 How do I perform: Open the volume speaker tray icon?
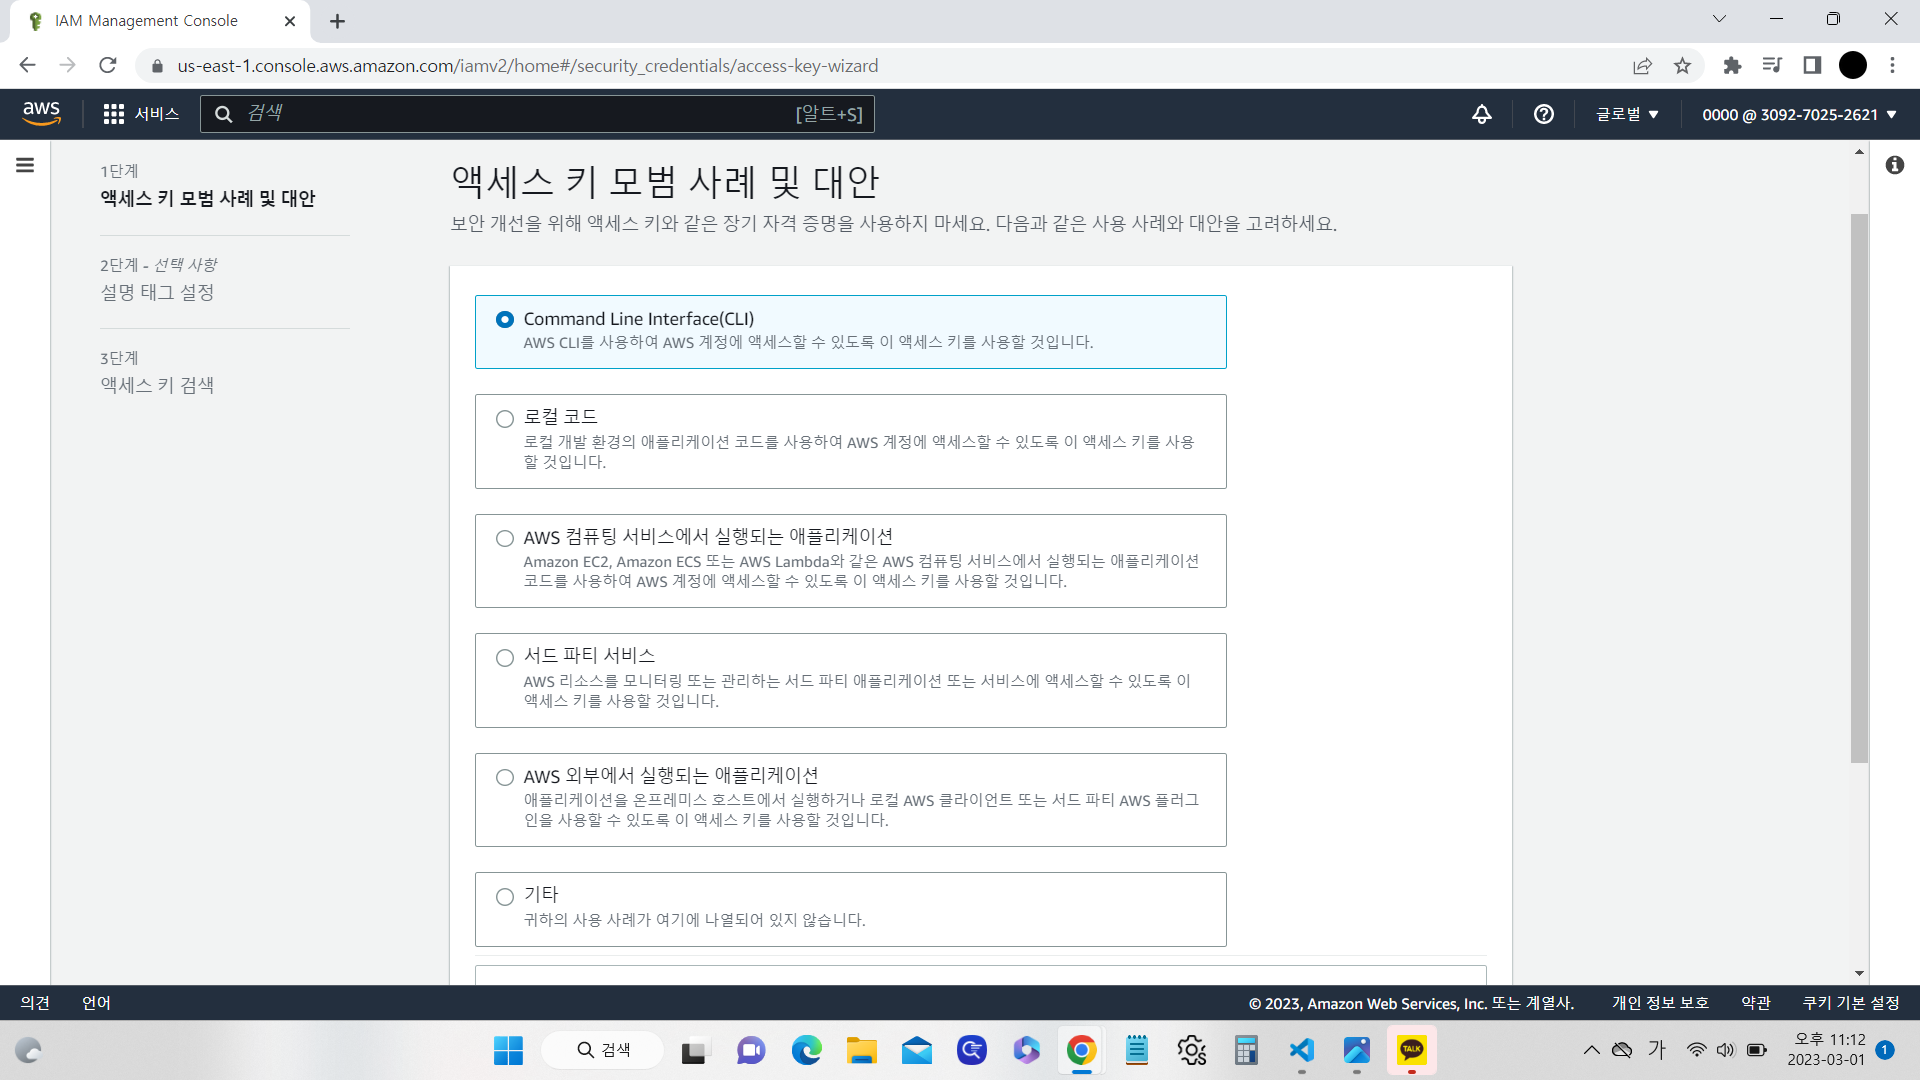click(1725, 1050)
